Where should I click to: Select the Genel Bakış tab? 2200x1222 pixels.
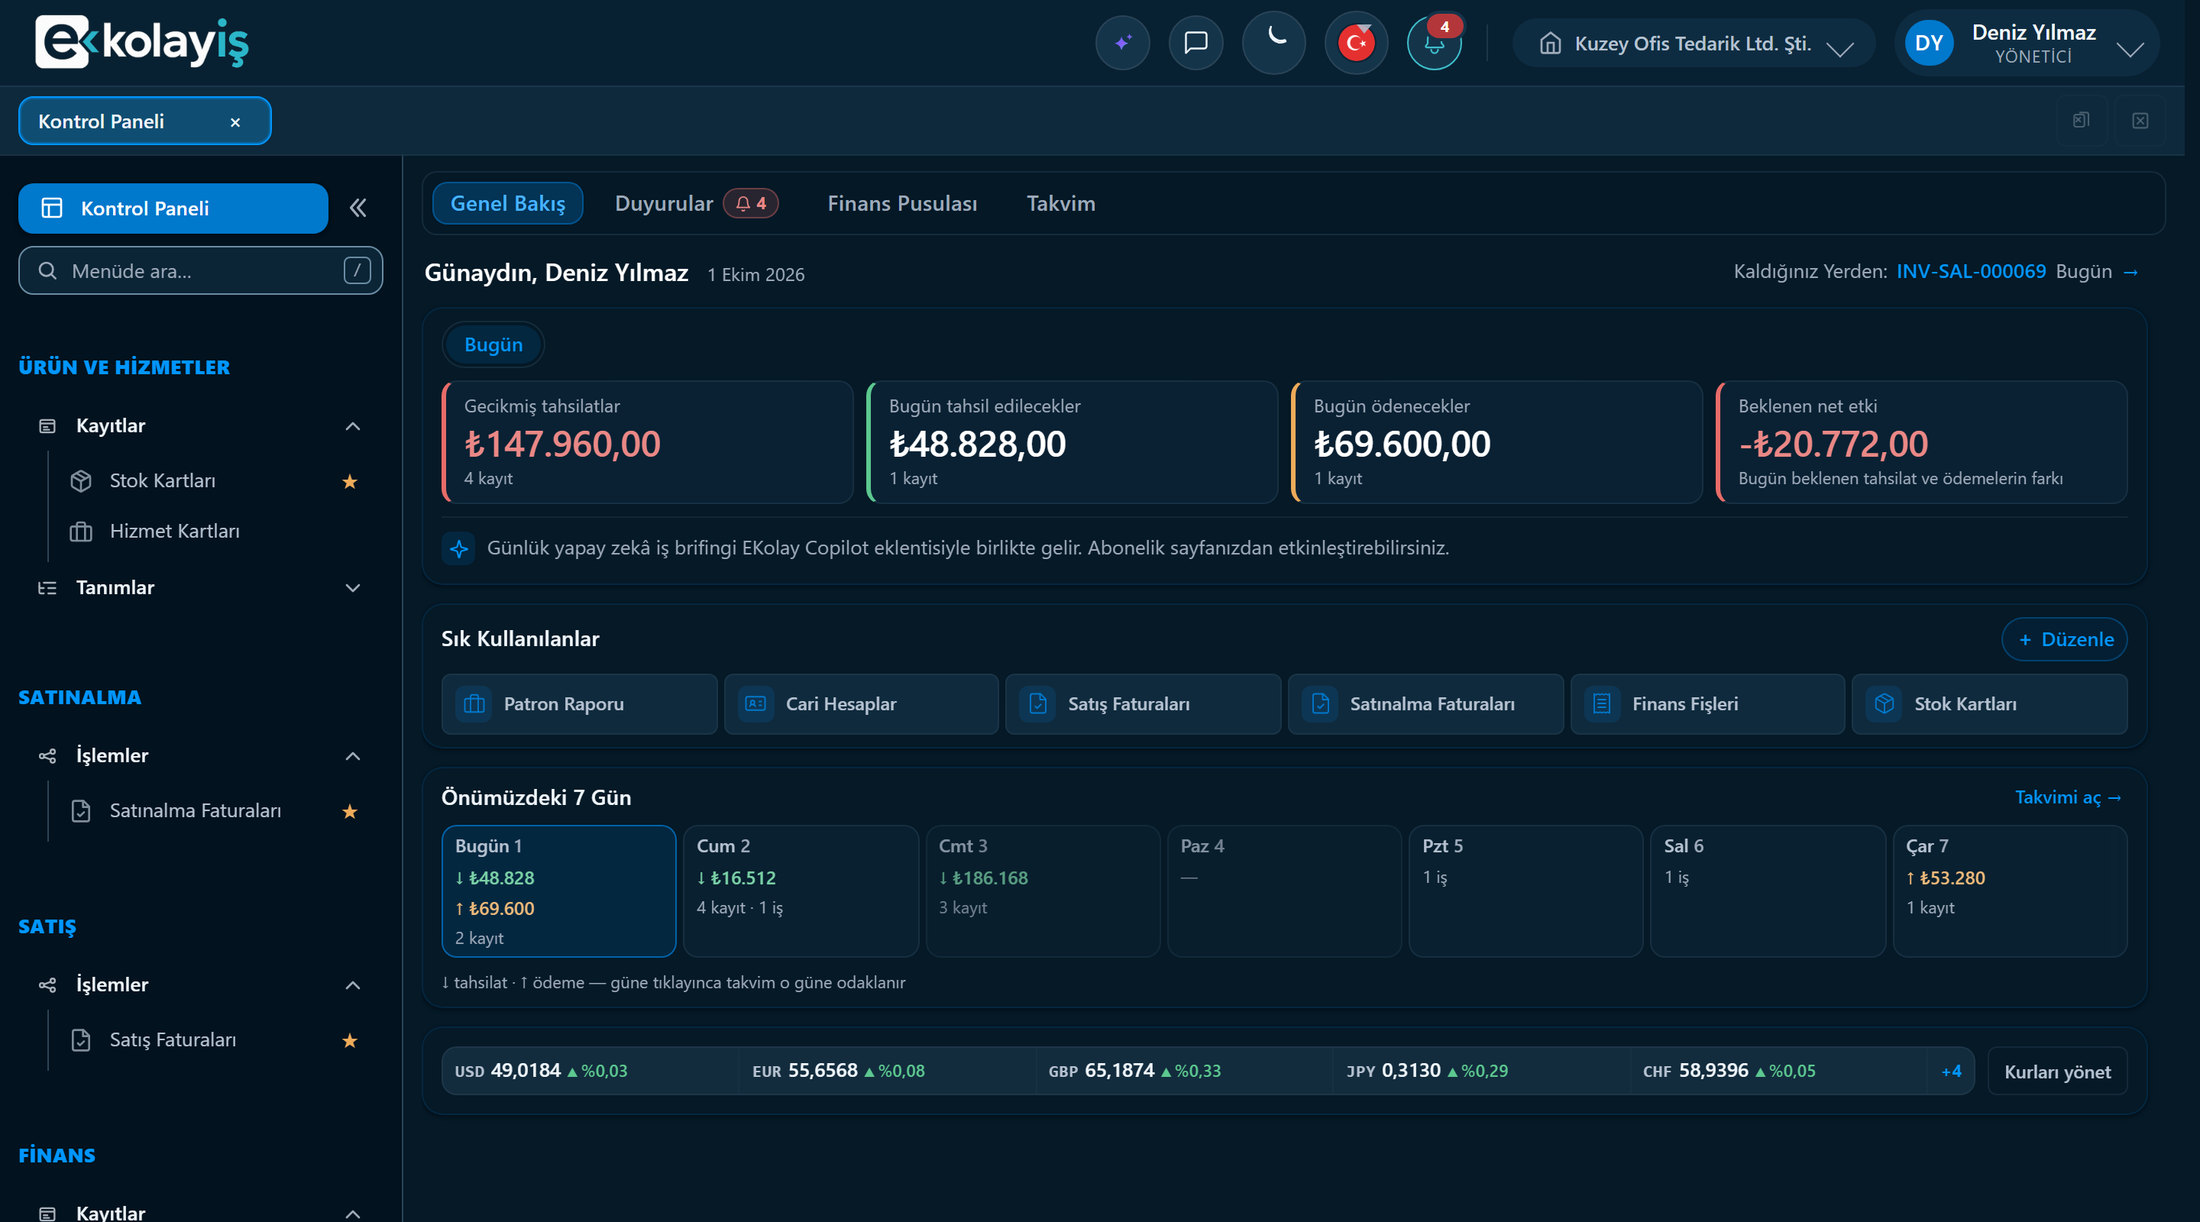click(x=508, y=203)
